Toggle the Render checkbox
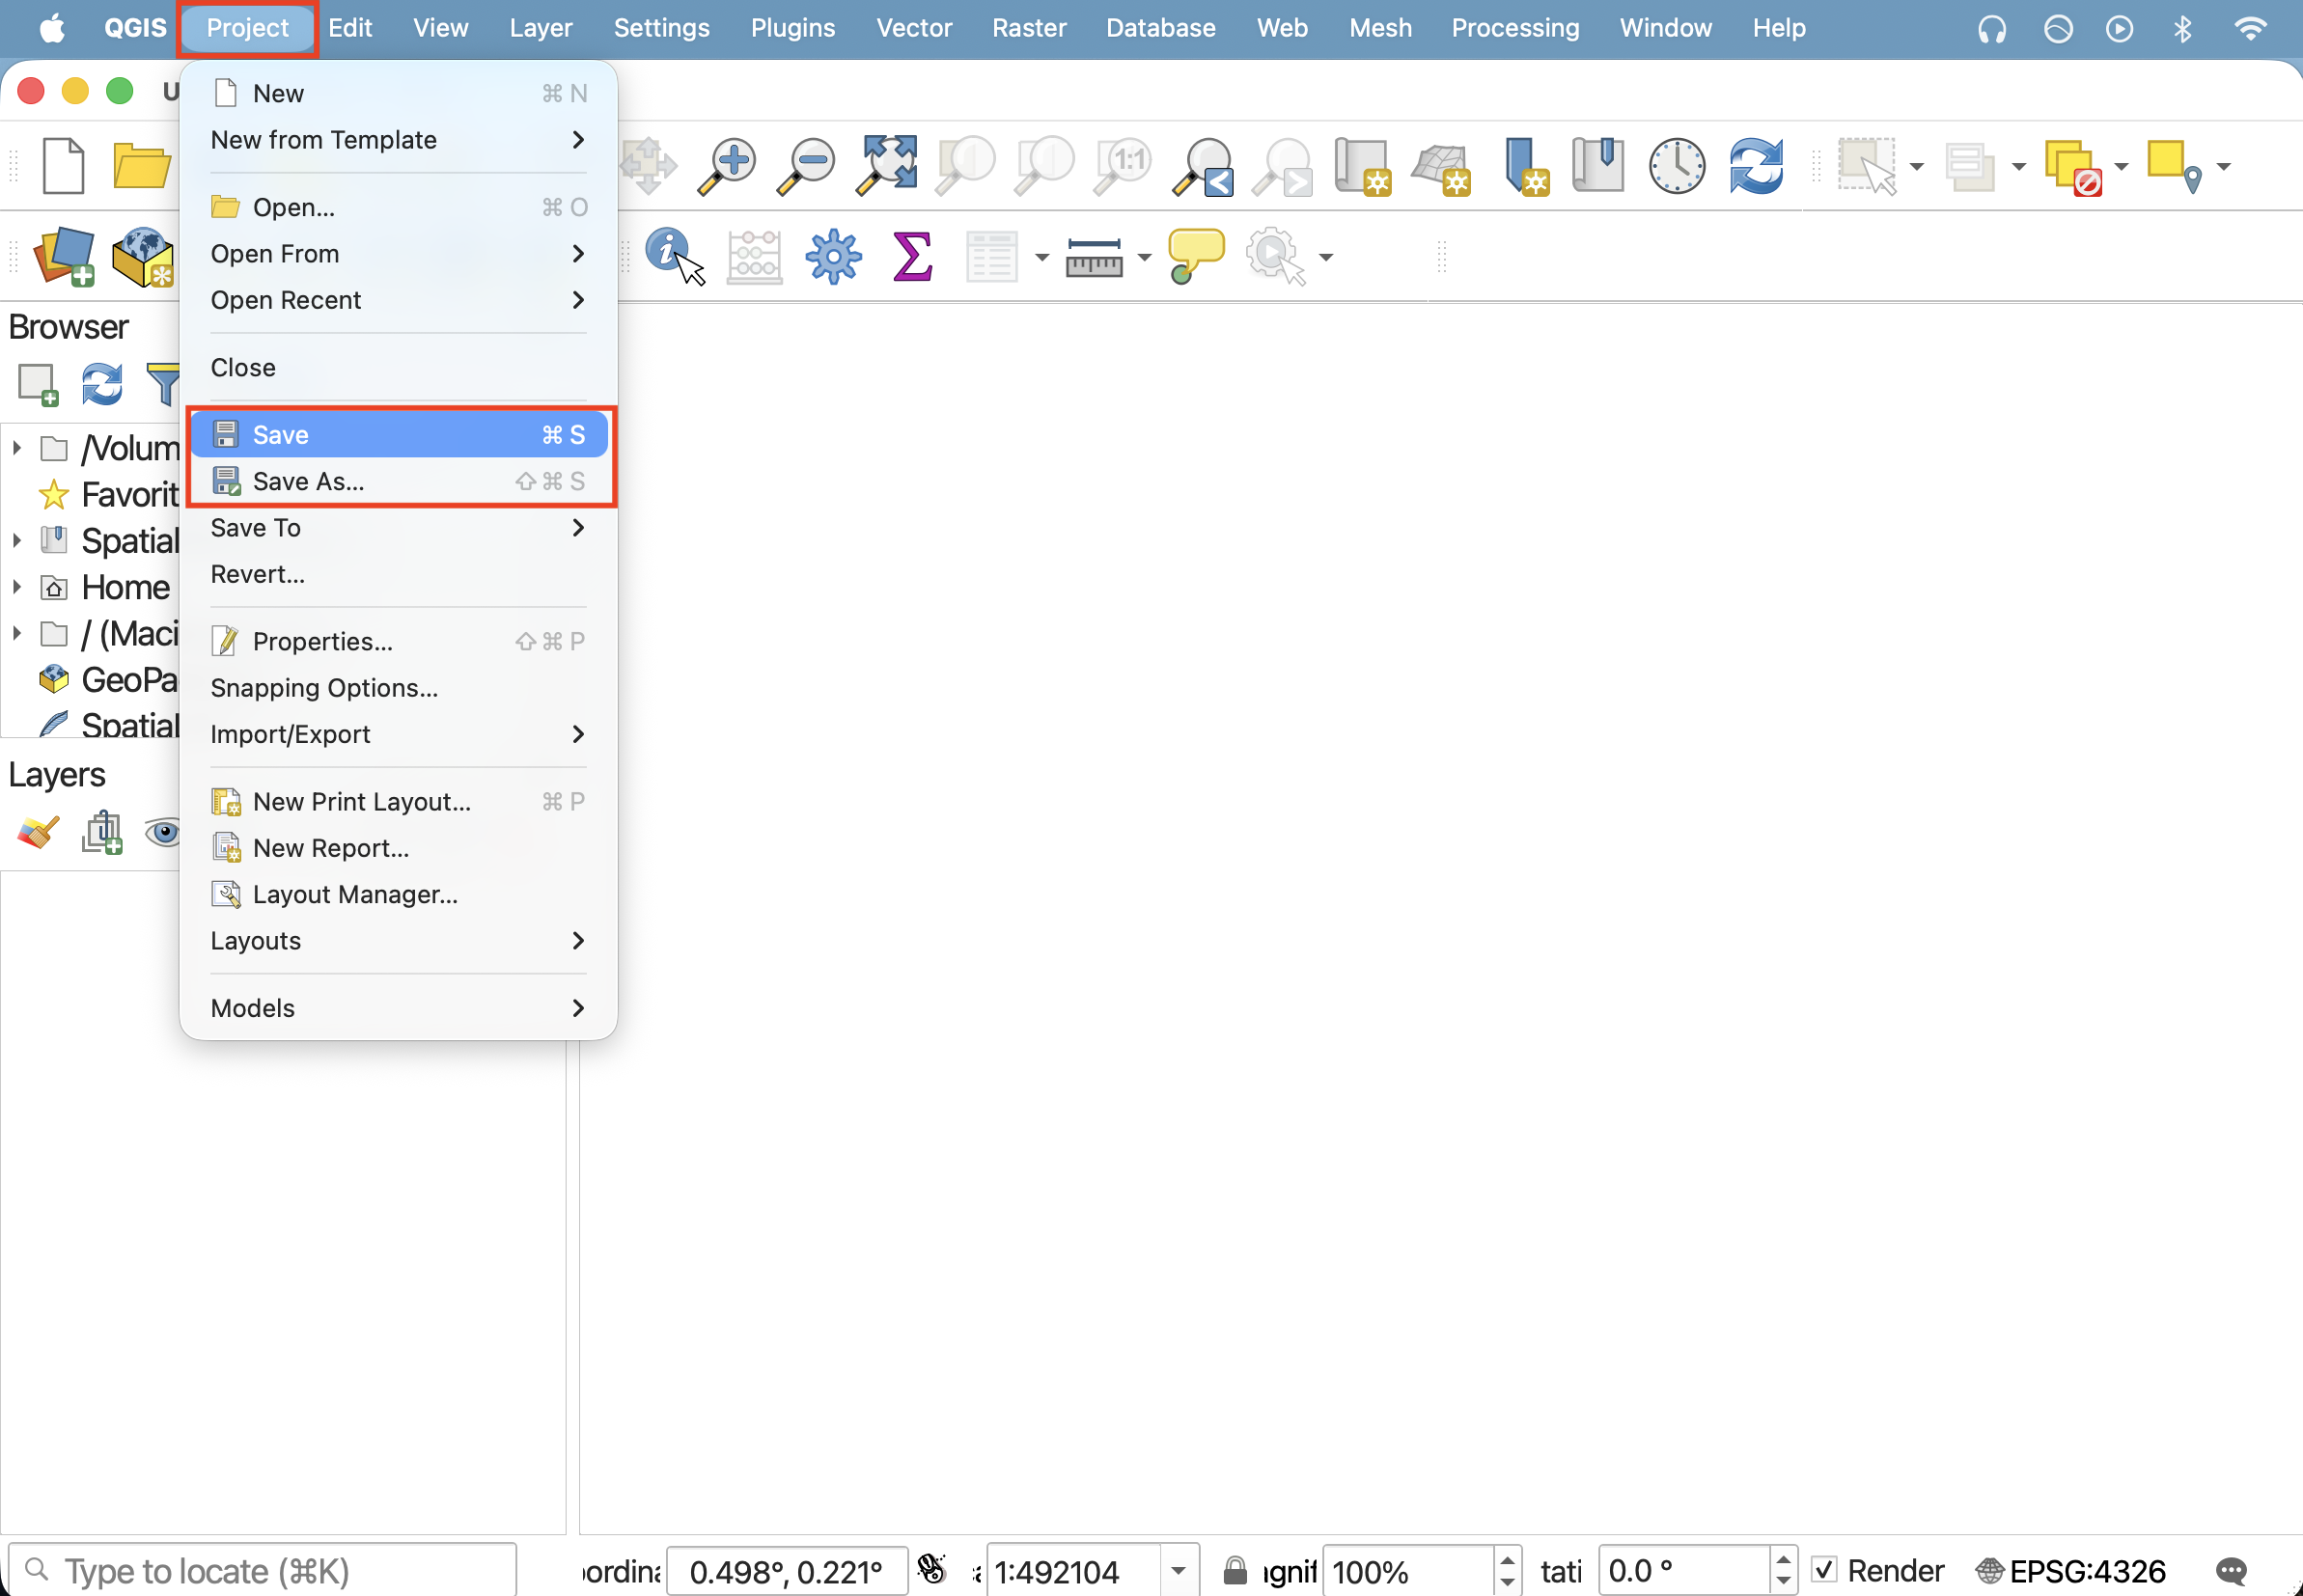Viewport: 2303px width, 1596px height. click(1824, 1569)
